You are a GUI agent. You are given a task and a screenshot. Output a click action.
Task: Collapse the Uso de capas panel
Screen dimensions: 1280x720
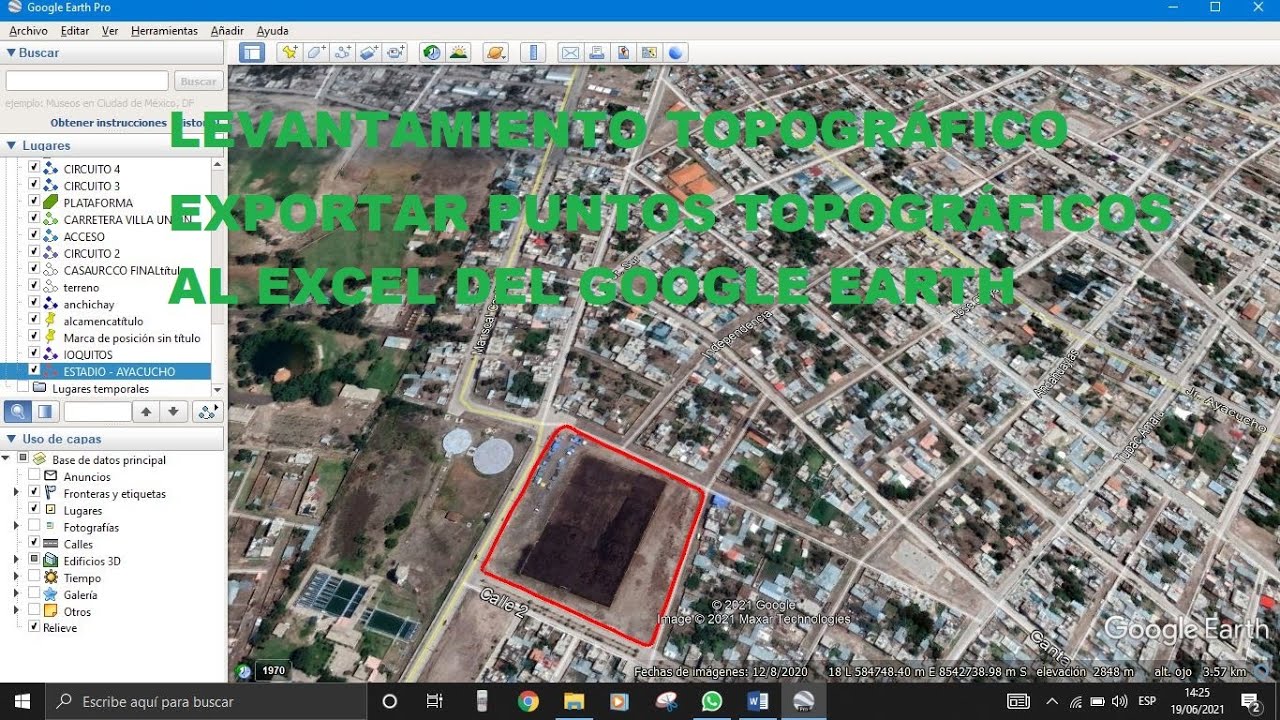(11, 438)
